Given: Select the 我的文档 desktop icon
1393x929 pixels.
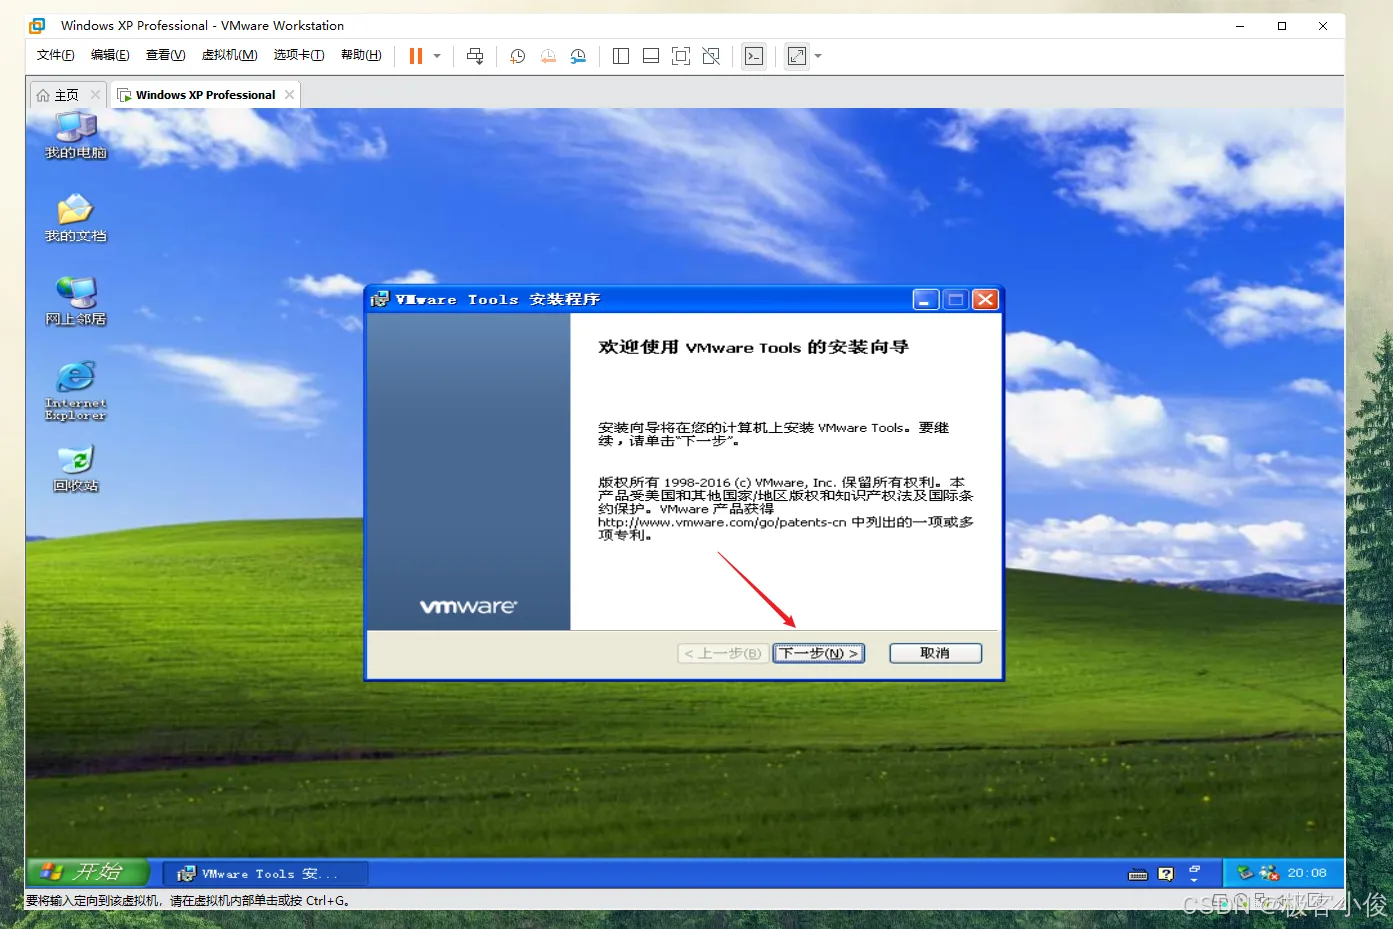Looking at the screenshot, I should (76, 219).
